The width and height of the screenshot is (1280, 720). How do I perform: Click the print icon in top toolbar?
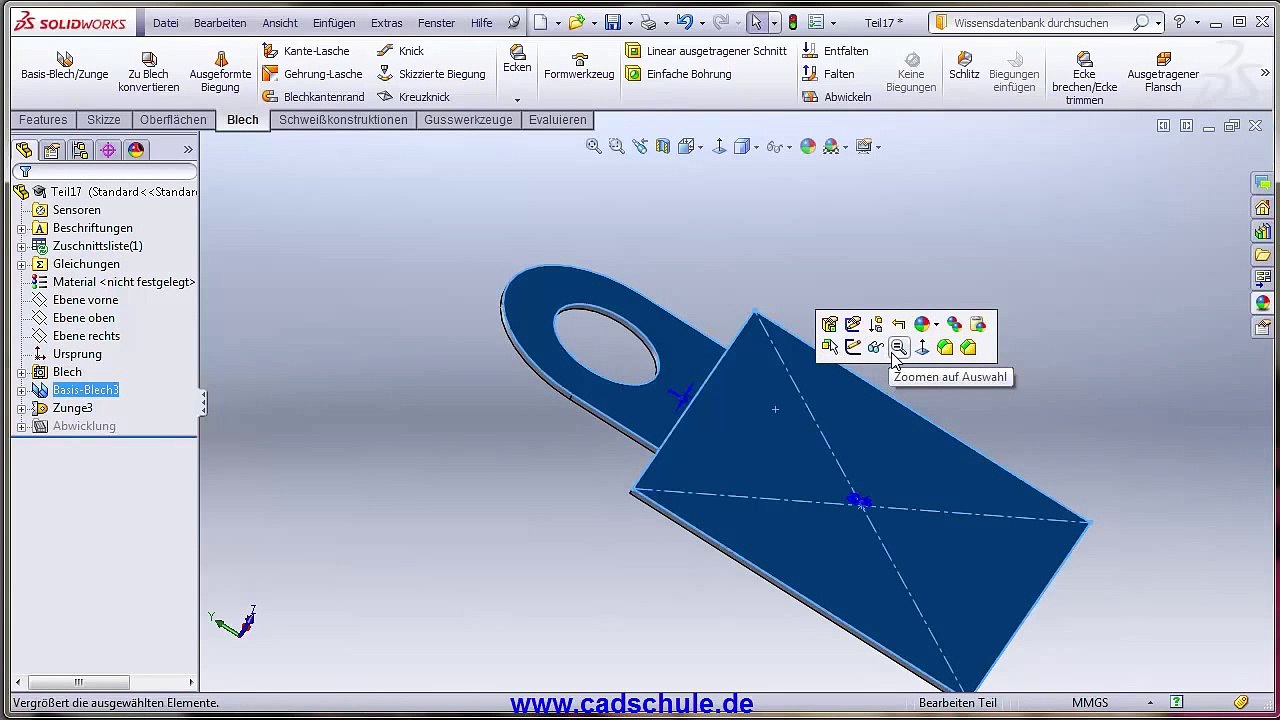tap(648, 22)
